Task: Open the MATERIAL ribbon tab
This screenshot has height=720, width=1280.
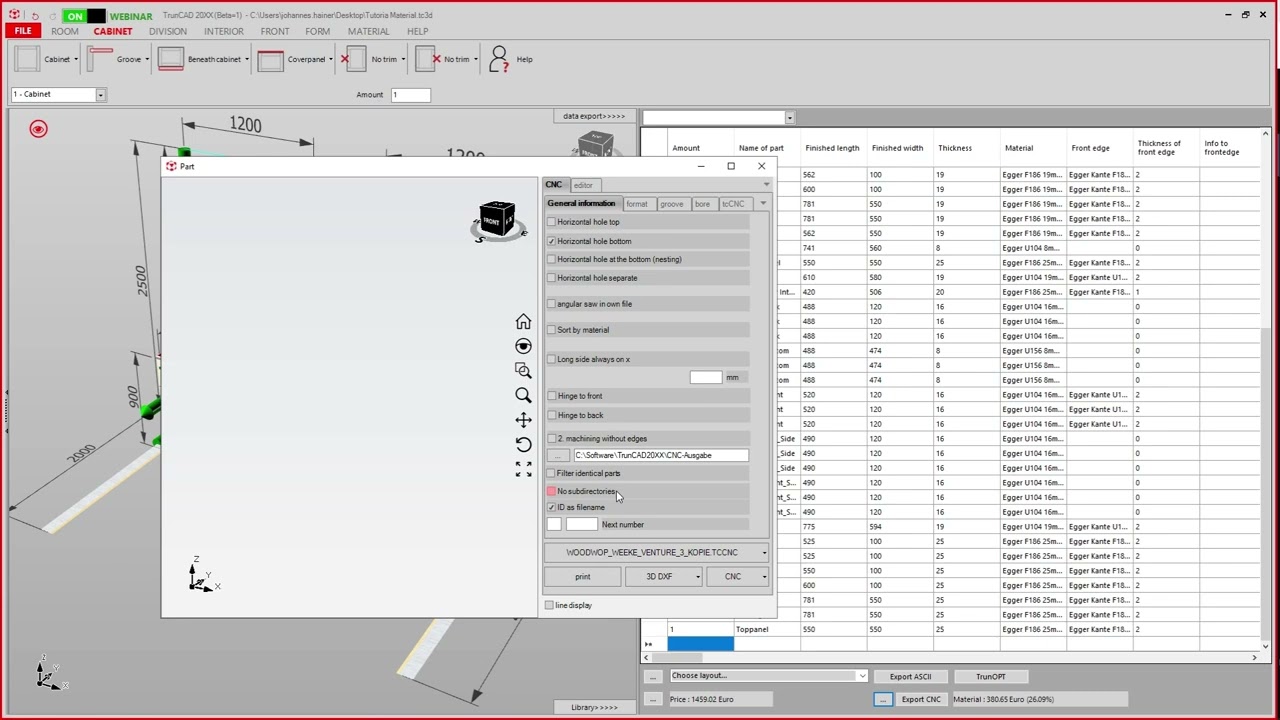Action: tap(369, 31)
